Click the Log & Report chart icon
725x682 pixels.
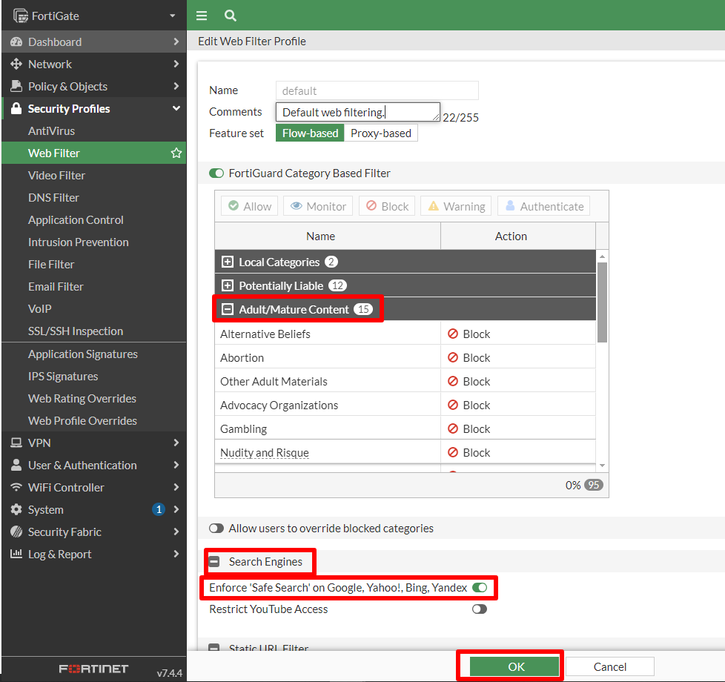pyautogui.click(x=16, y=553)
